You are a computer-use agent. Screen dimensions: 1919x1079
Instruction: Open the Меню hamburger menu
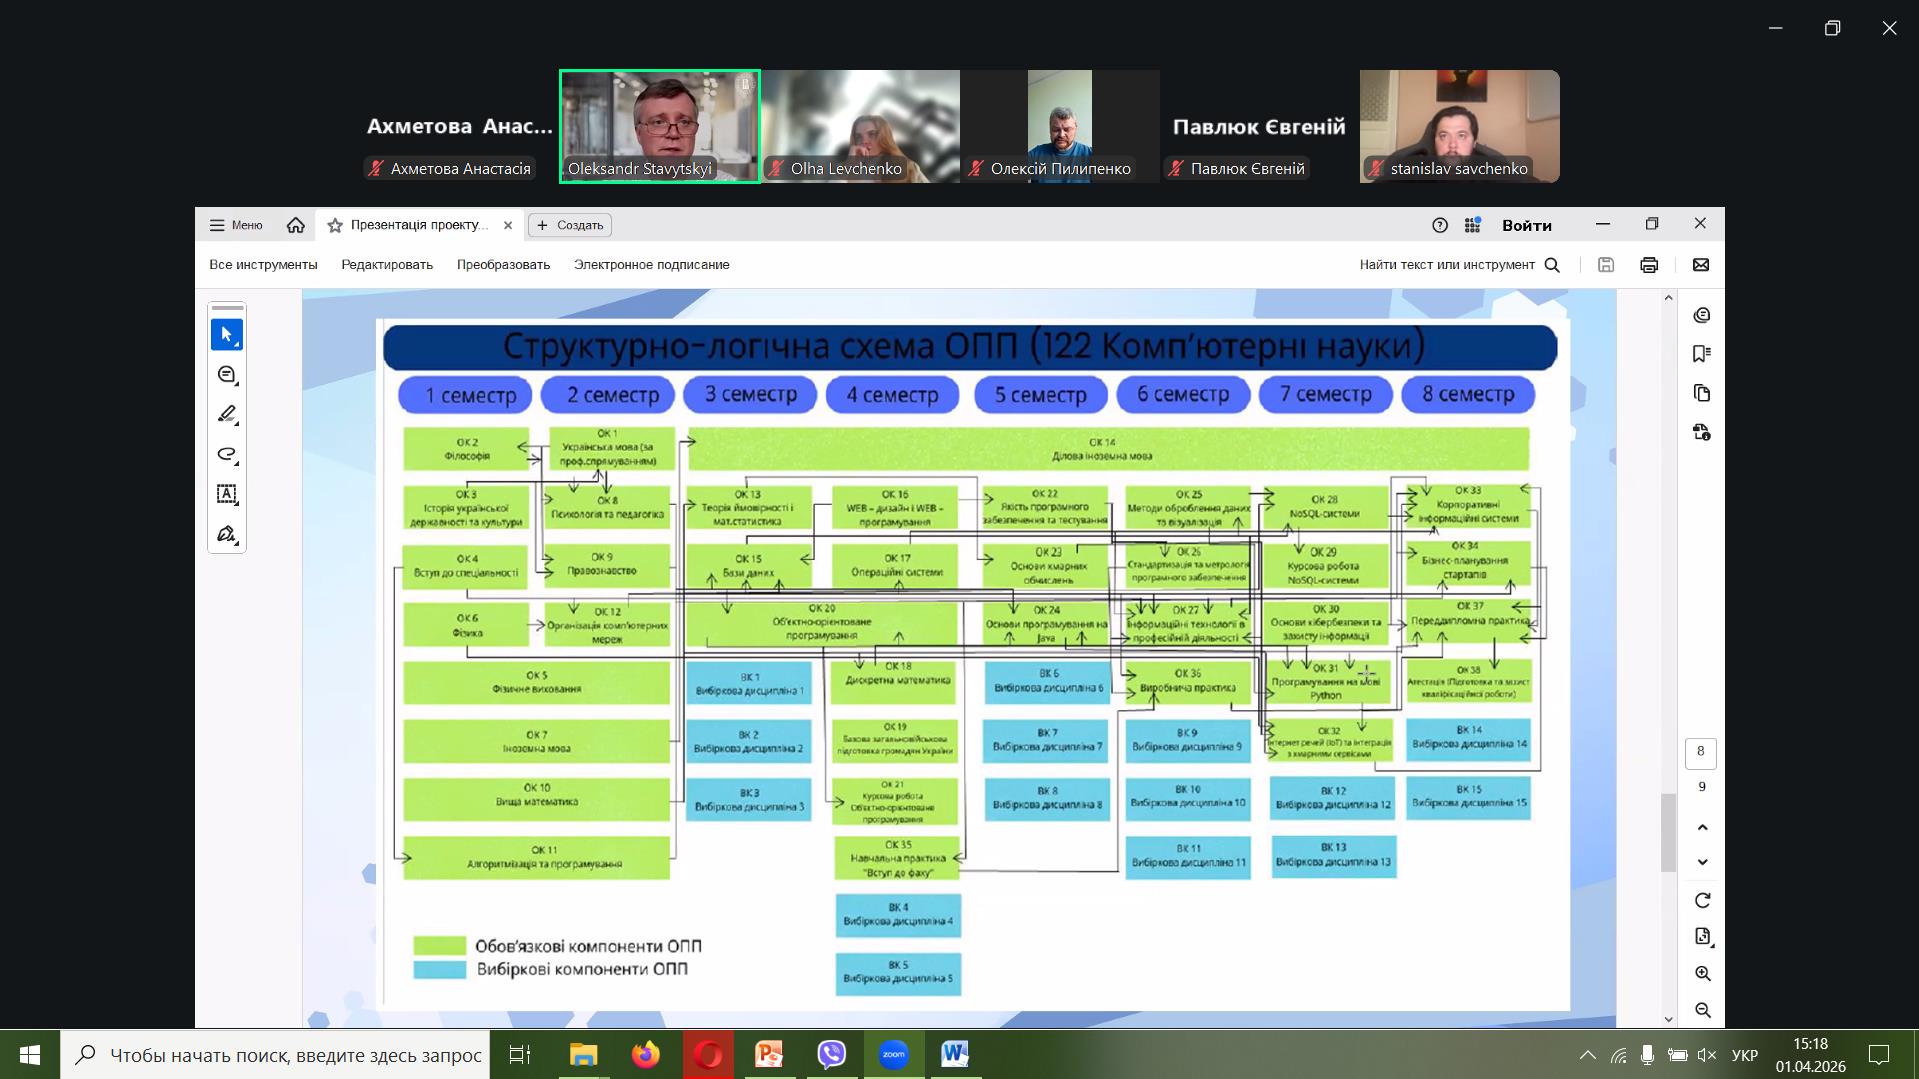pos(236,225)
